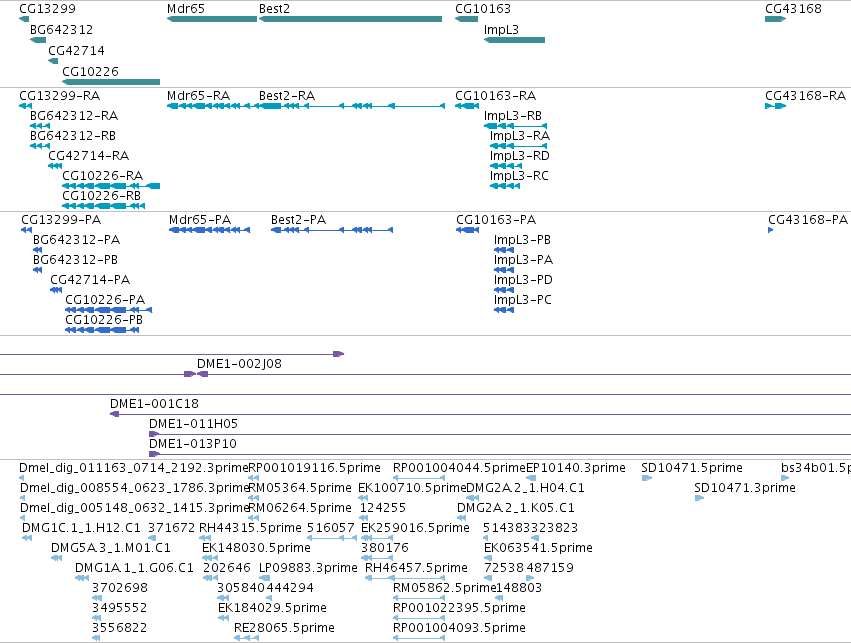
Task: Select protein ImpL3-PD label
Action: point(523,280)
